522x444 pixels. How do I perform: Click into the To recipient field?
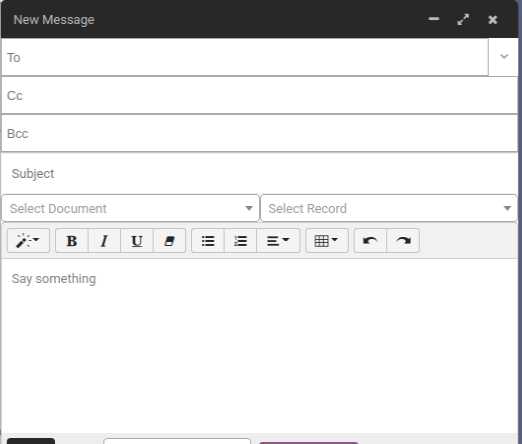click(245, 57)
